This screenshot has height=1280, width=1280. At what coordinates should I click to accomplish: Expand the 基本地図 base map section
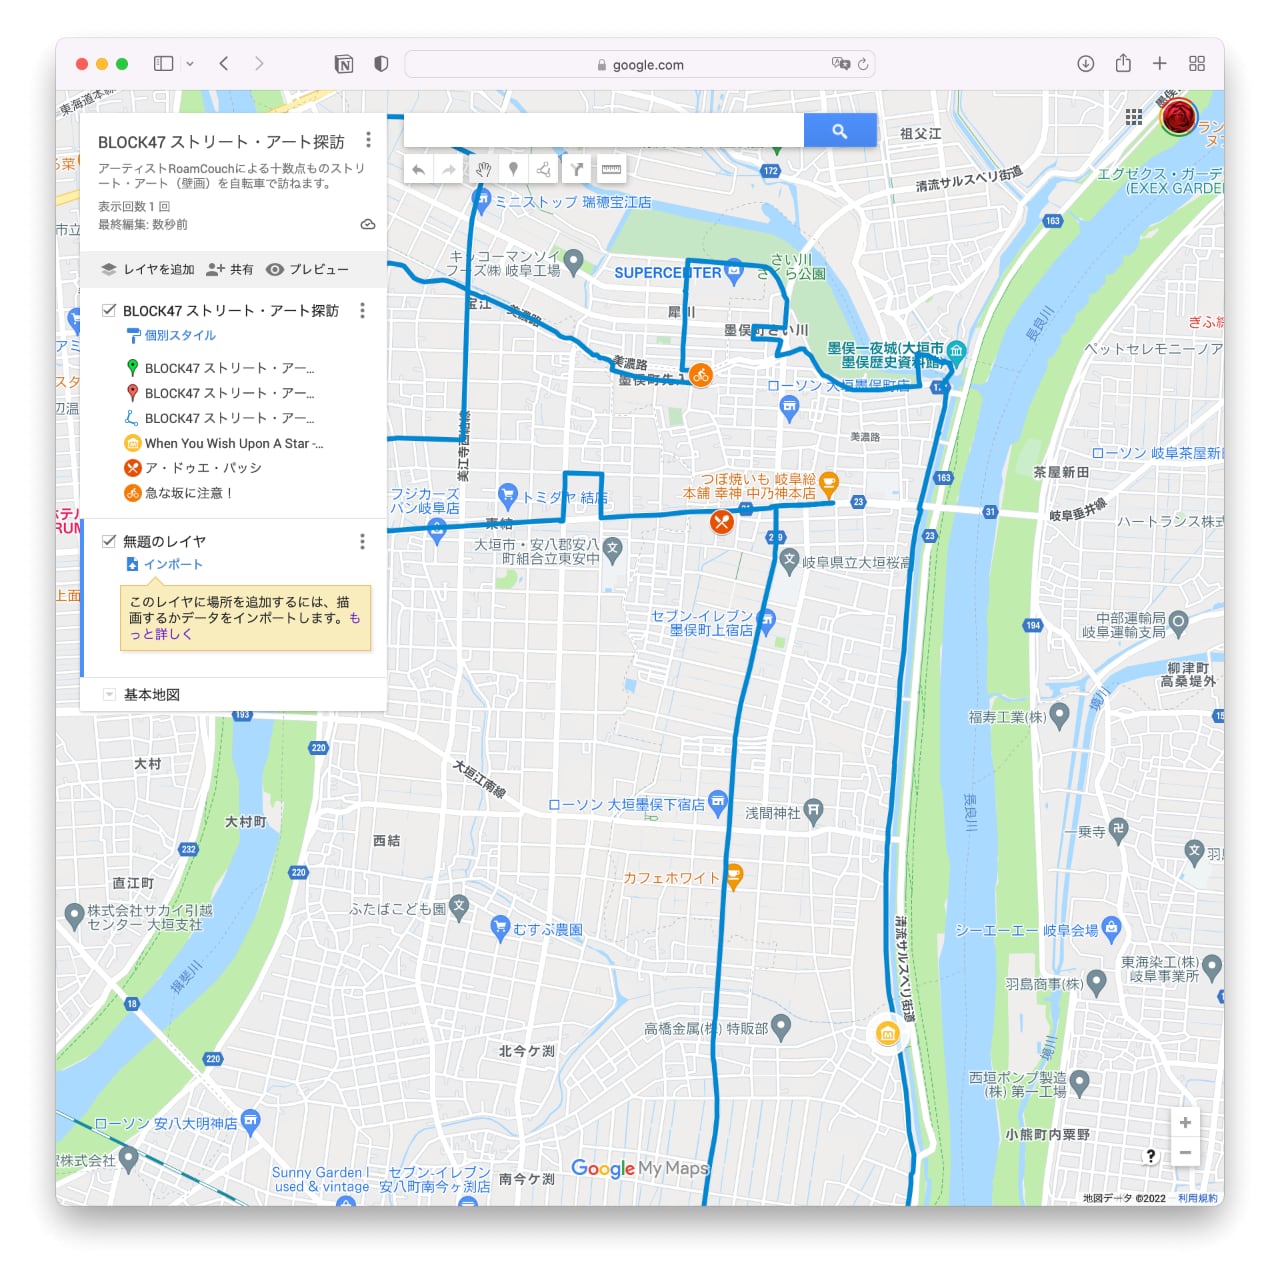click(110, 694)
